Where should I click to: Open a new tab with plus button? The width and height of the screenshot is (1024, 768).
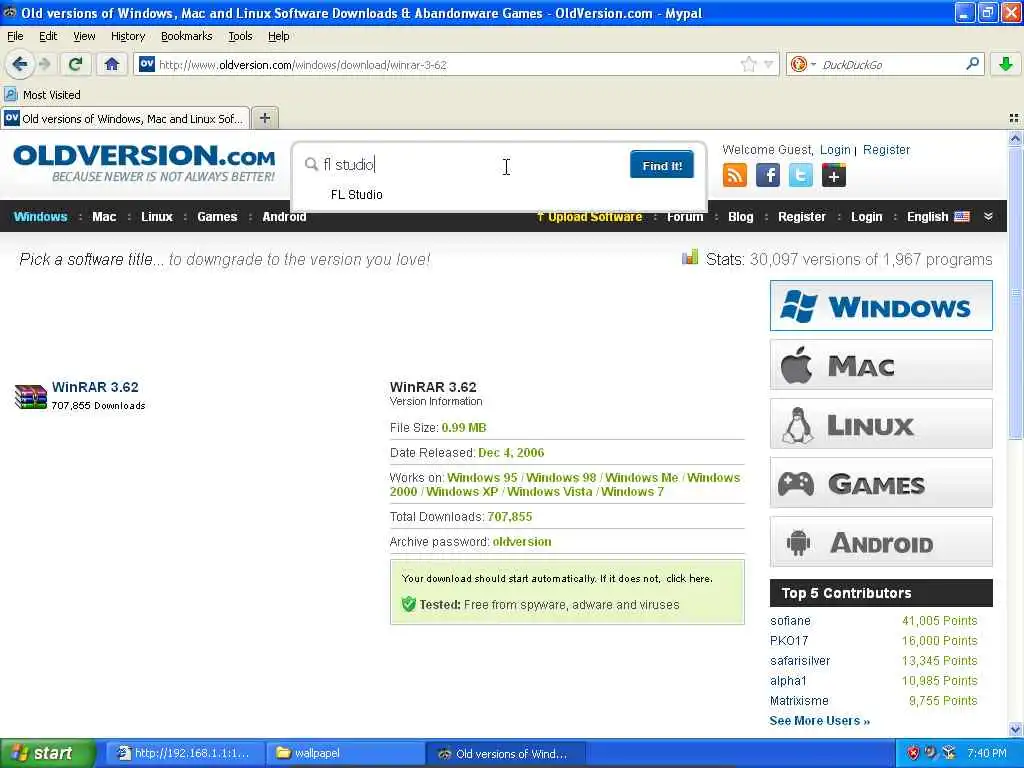pyautogui.click(x=264, y=118)
